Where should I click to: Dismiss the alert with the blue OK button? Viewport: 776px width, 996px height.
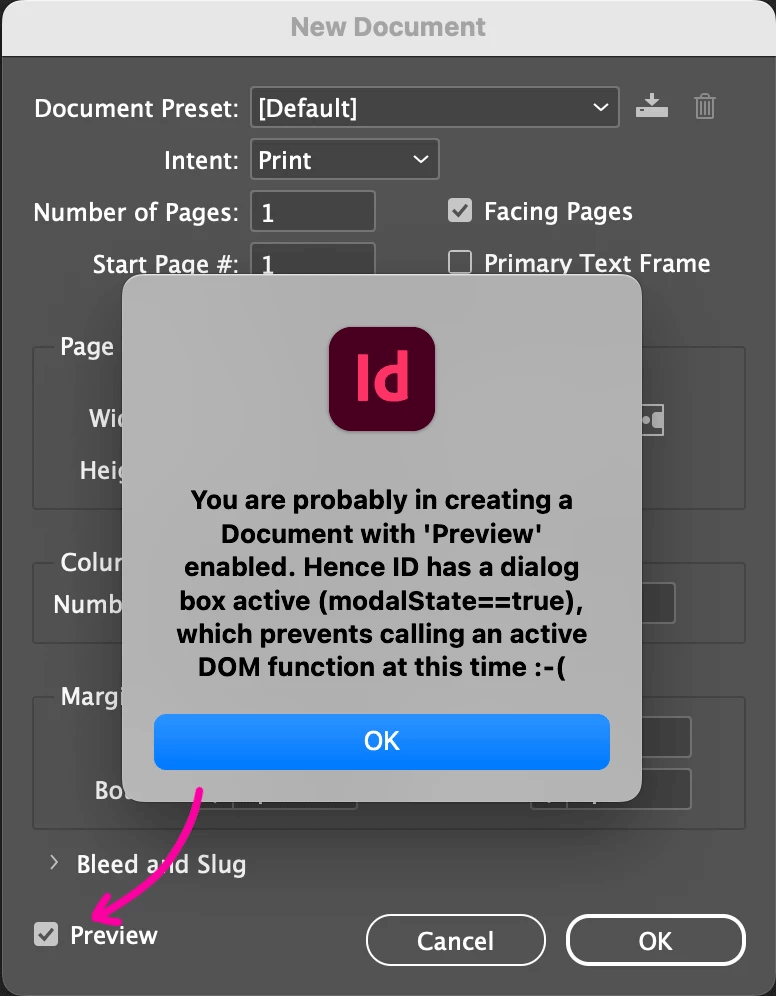coord(382,741)
